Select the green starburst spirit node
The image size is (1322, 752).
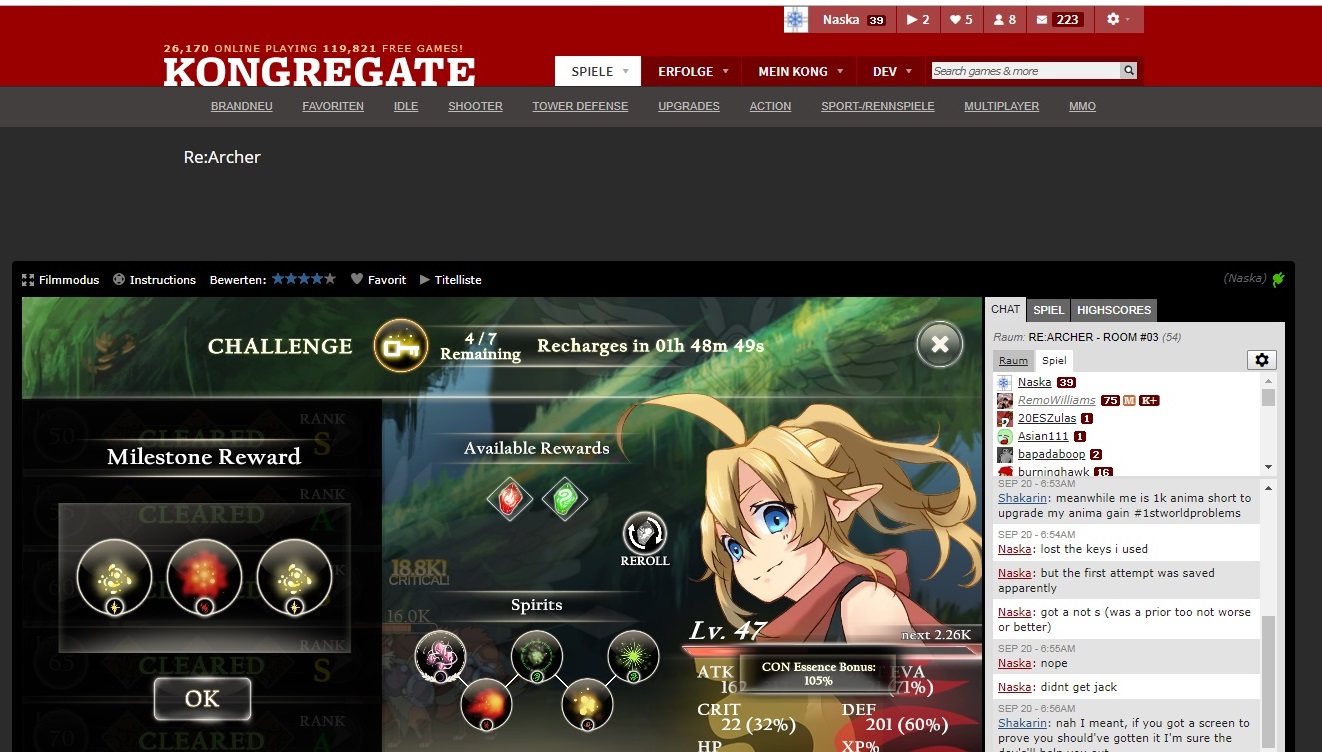633,656
